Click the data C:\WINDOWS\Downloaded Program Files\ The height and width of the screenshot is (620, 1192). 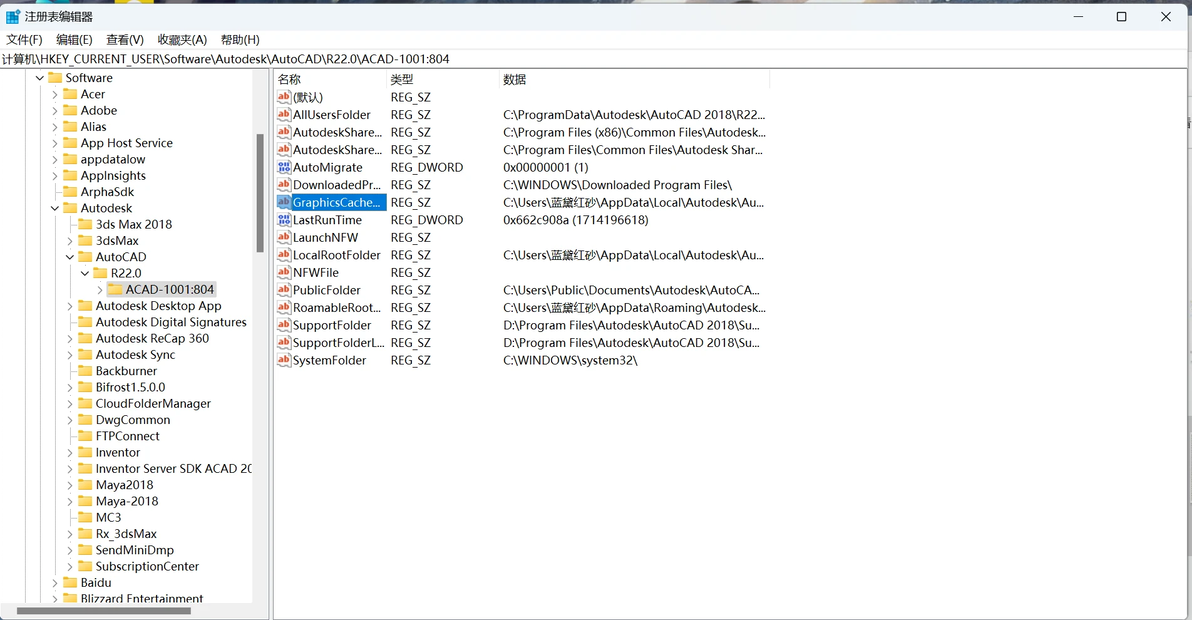tap(617, 185)
